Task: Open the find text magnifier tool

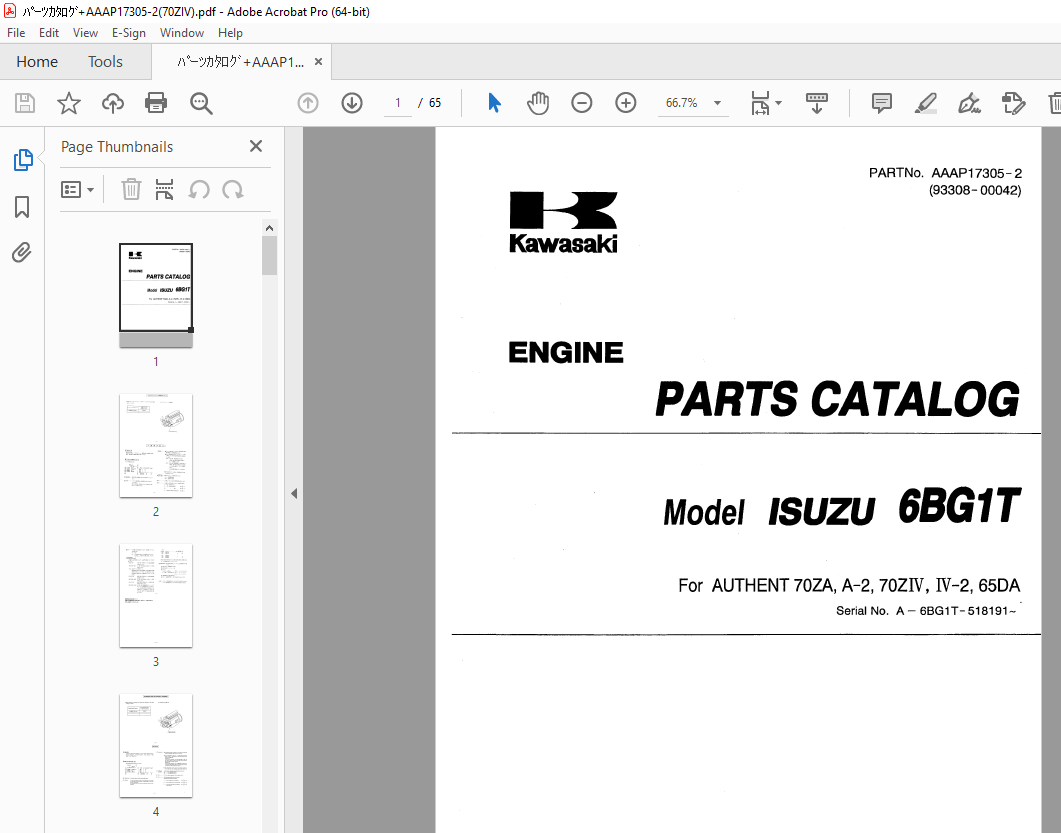Action: (201, 104)
